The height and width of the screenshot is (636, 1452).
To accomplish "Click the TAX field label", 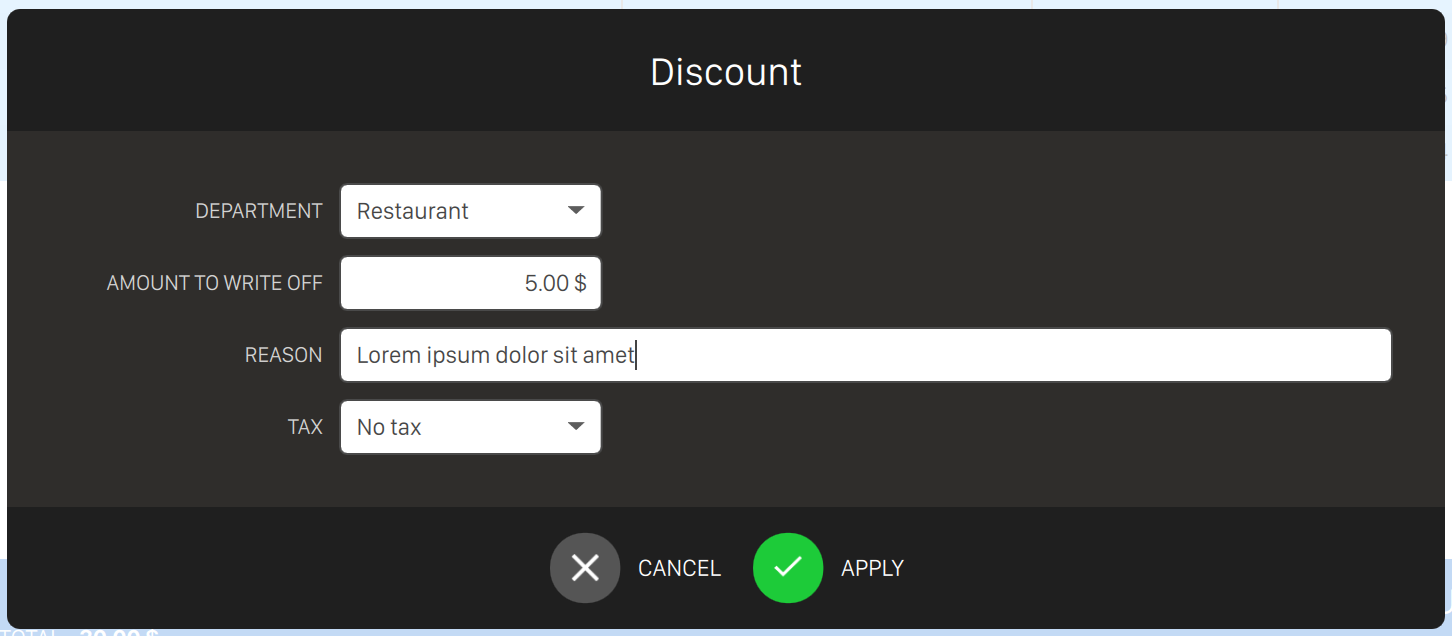I will [305, 427].
